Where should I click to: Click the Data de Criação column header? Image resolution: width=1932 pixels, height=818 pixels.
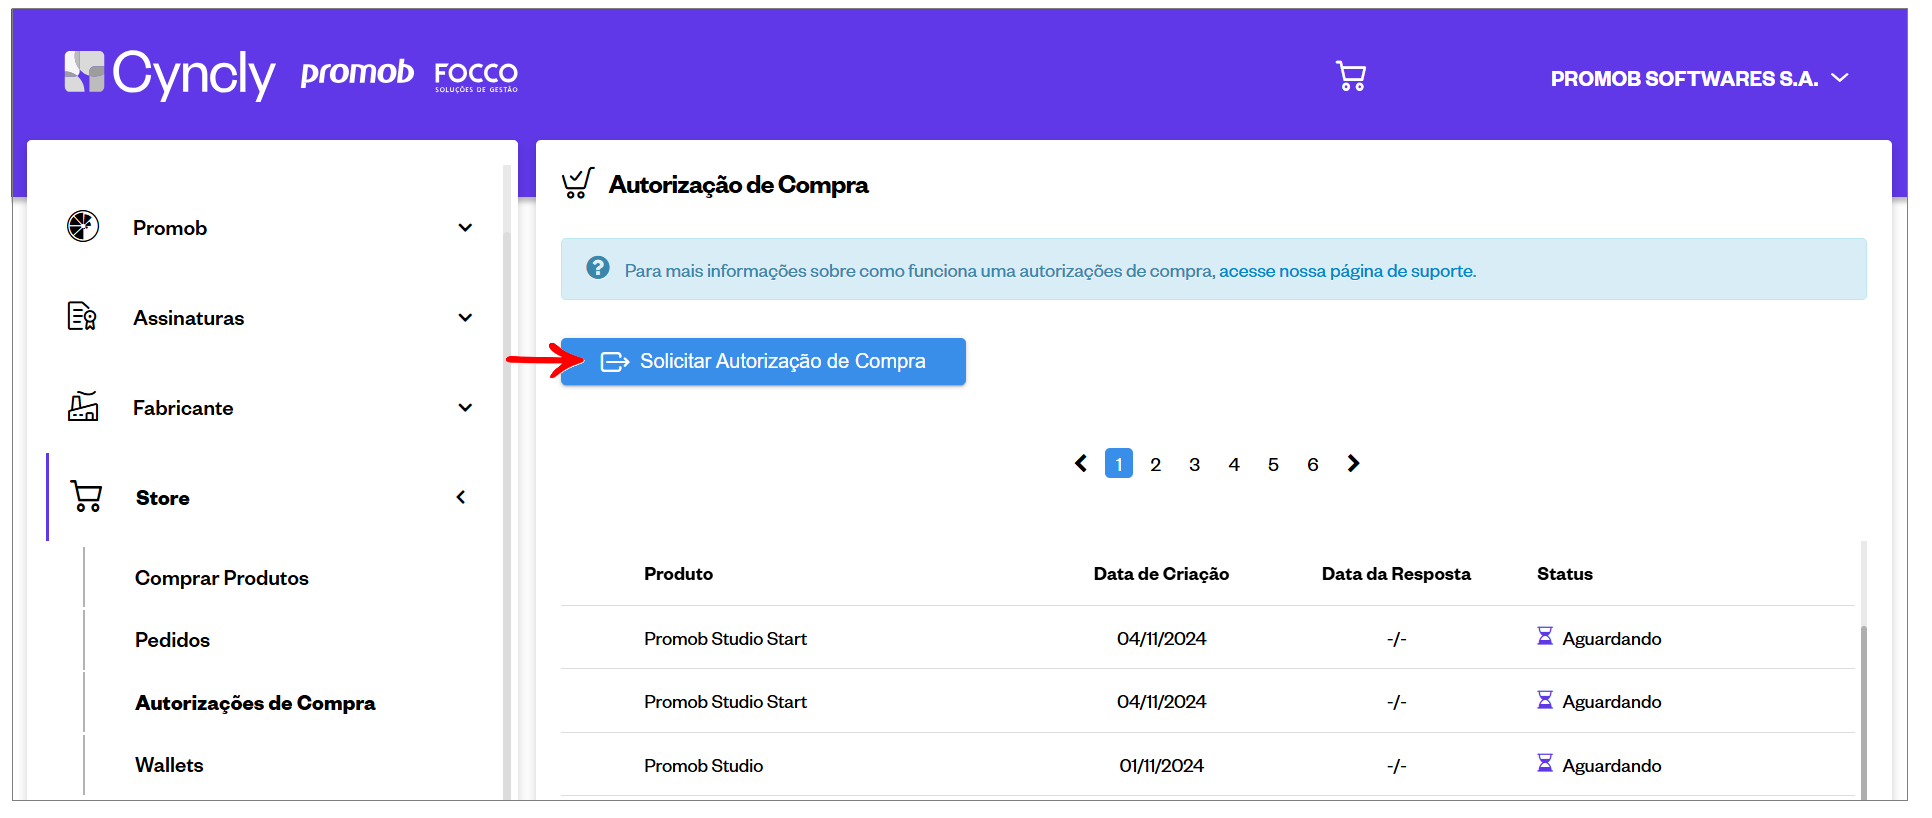coord(1161,574)
